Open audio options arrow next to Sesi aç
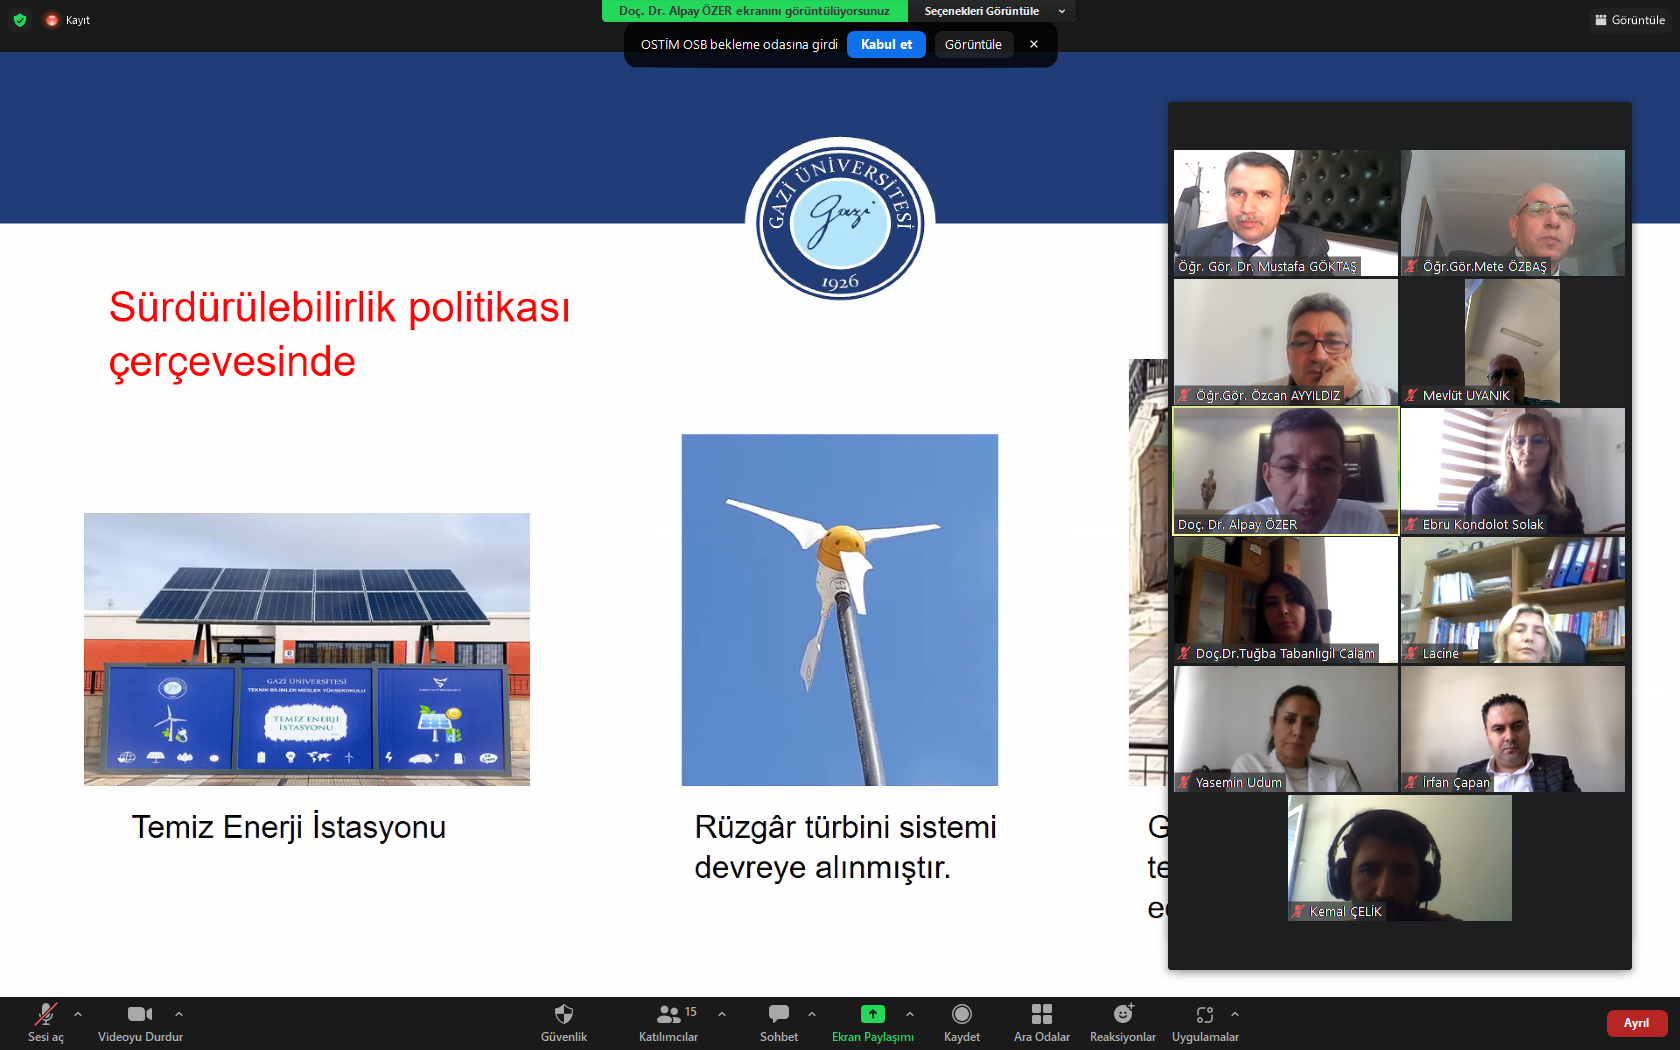The height and width of the screenshot is (1050, 1680). point(78,1014)
